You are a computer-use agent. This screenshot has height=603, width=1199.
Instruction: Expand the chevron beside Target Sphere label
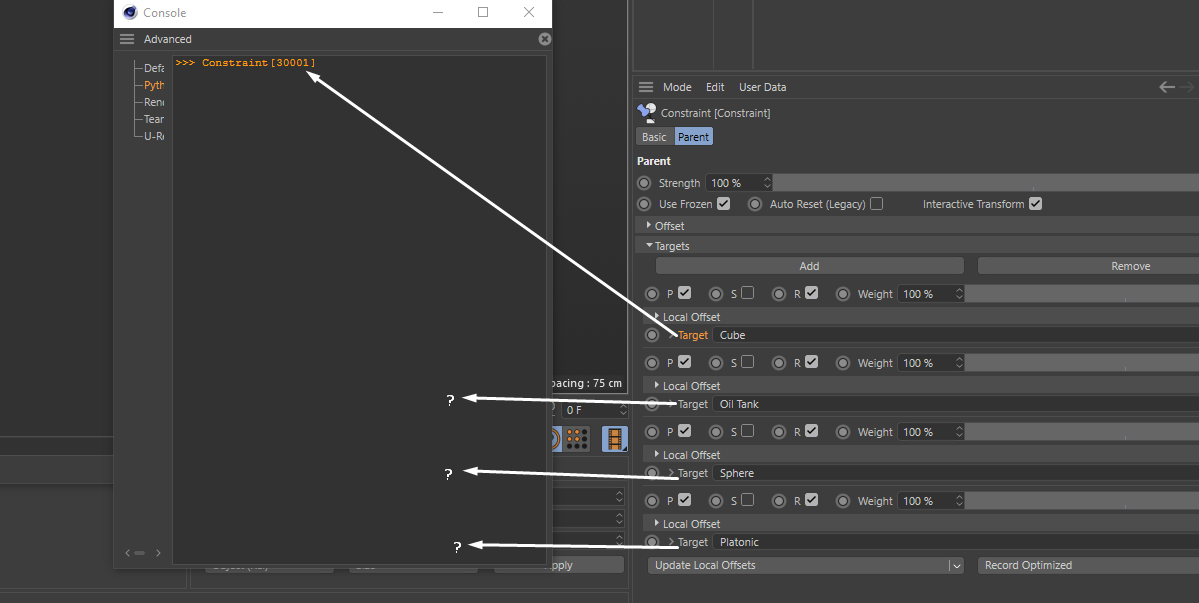[x=671, y=473]
